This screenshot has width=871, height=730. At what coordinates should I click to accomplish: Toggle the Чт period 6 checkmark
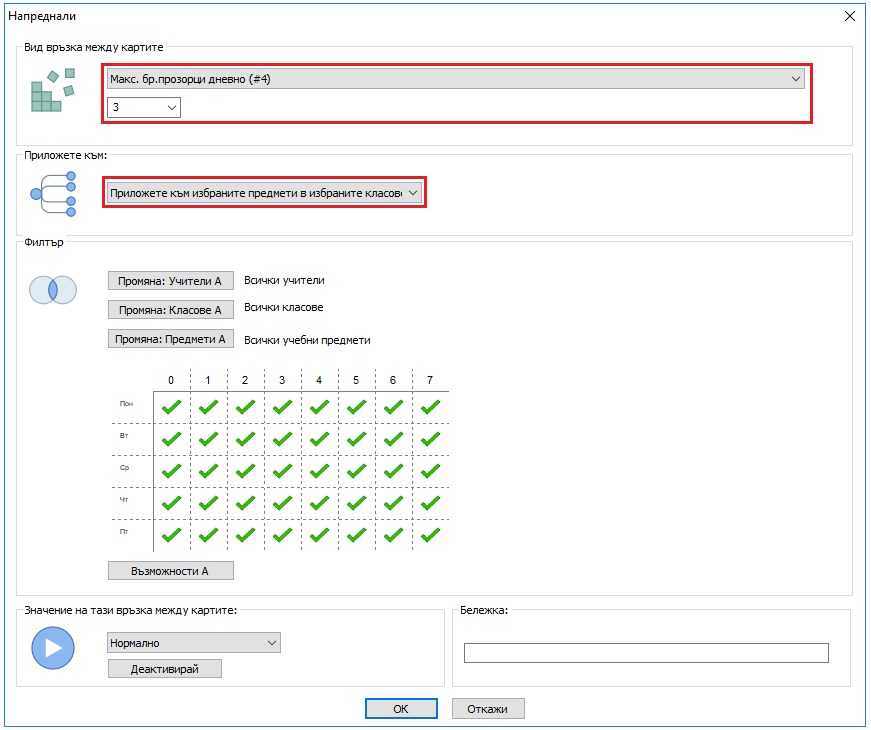click(393, 503)
